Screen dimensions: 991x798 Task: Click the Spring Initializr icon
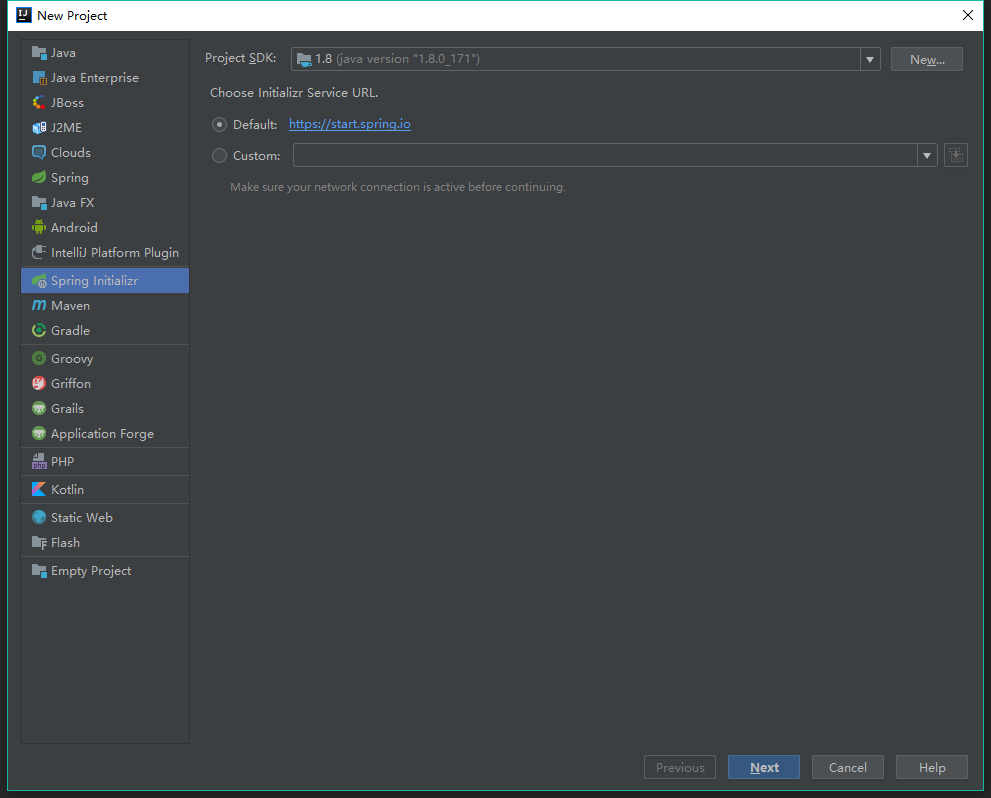click(x=39, y=281)
